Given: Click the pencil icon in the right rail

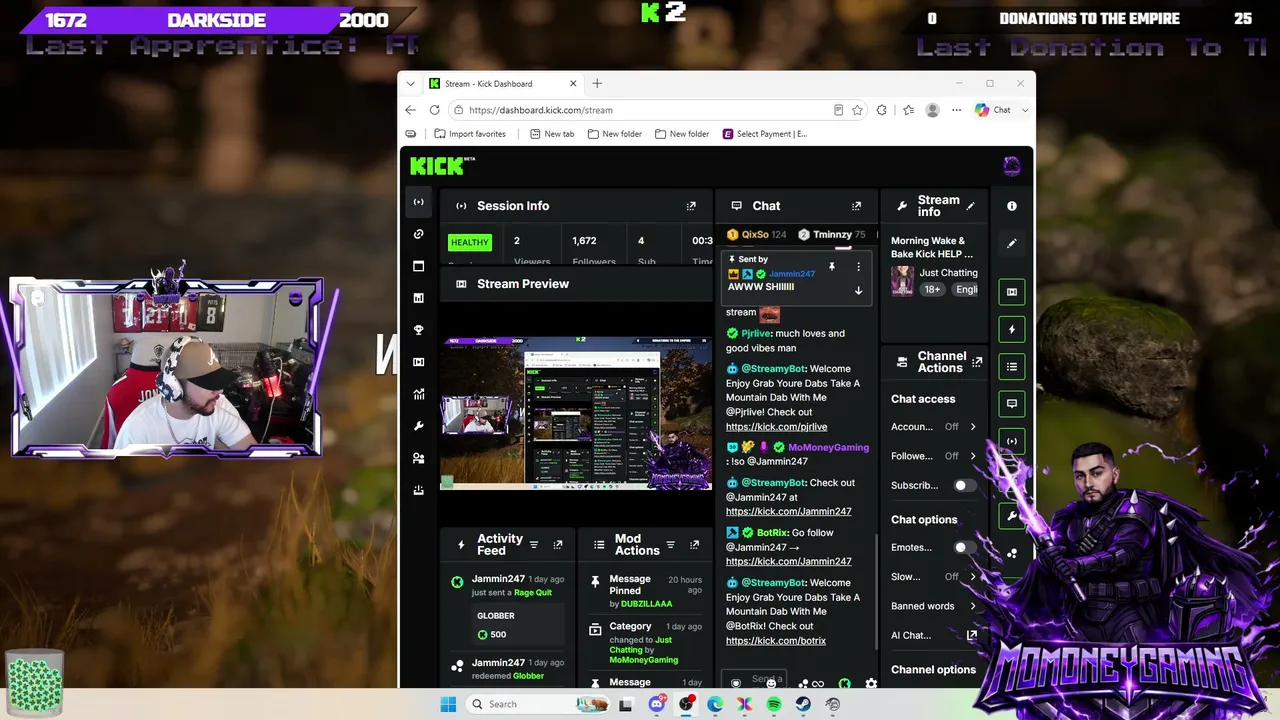Looking at the screenshot, I should (1012, 243).
